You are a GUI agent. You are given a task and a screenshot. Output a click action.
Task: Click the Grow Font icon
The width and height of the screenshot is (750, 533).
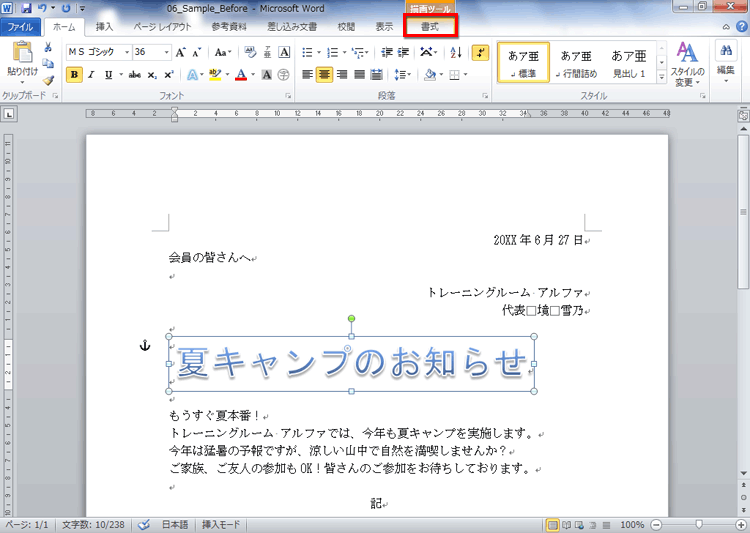pyautogui.click(x=180, y=52)
